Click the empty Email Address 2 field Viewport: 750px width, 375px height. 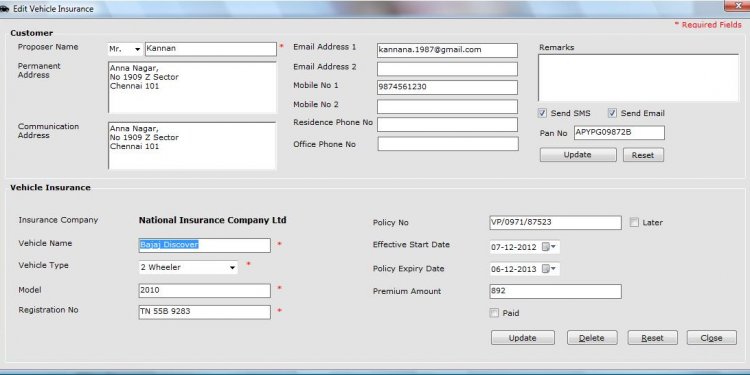coord(447,69)
